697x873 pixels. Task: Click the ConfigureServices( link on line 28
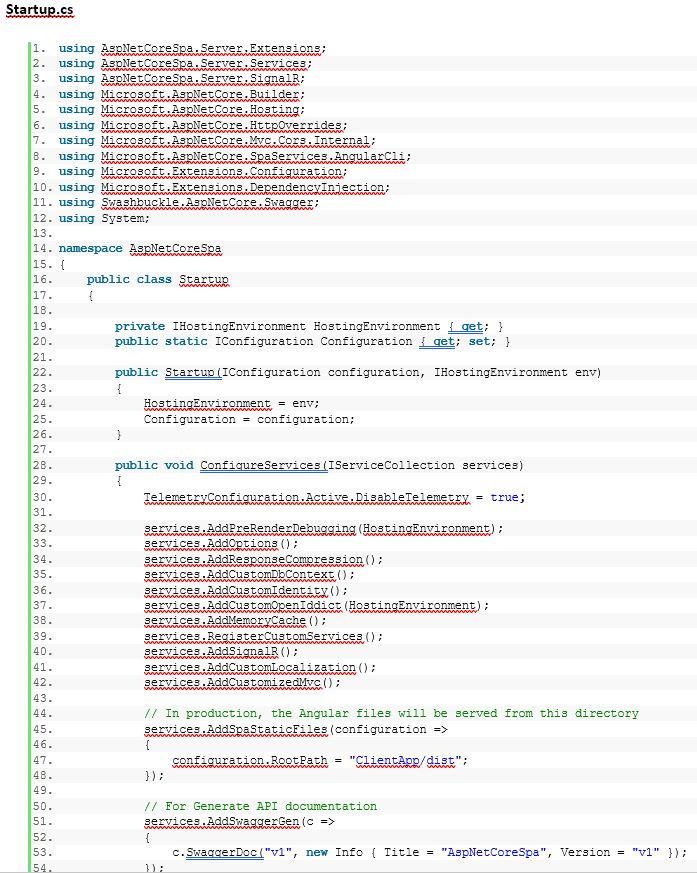click(x=264, y=465)
